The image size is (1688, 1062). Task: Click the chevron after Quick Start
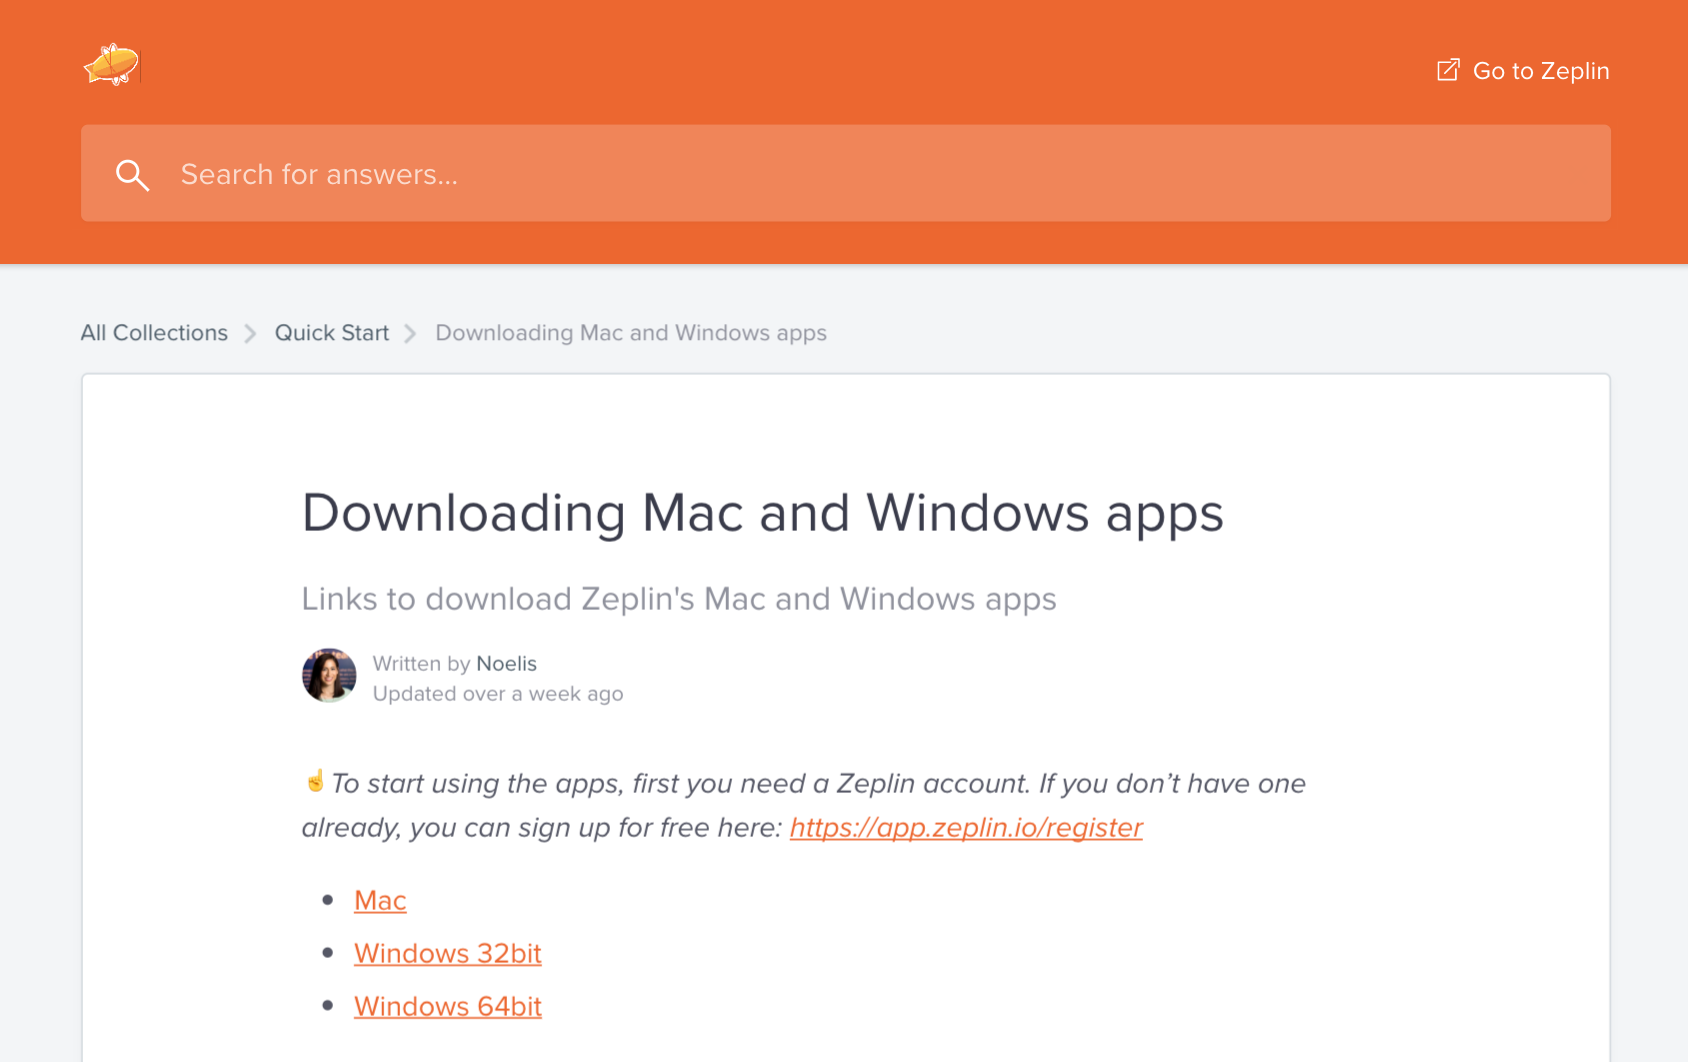pos(410,334)
